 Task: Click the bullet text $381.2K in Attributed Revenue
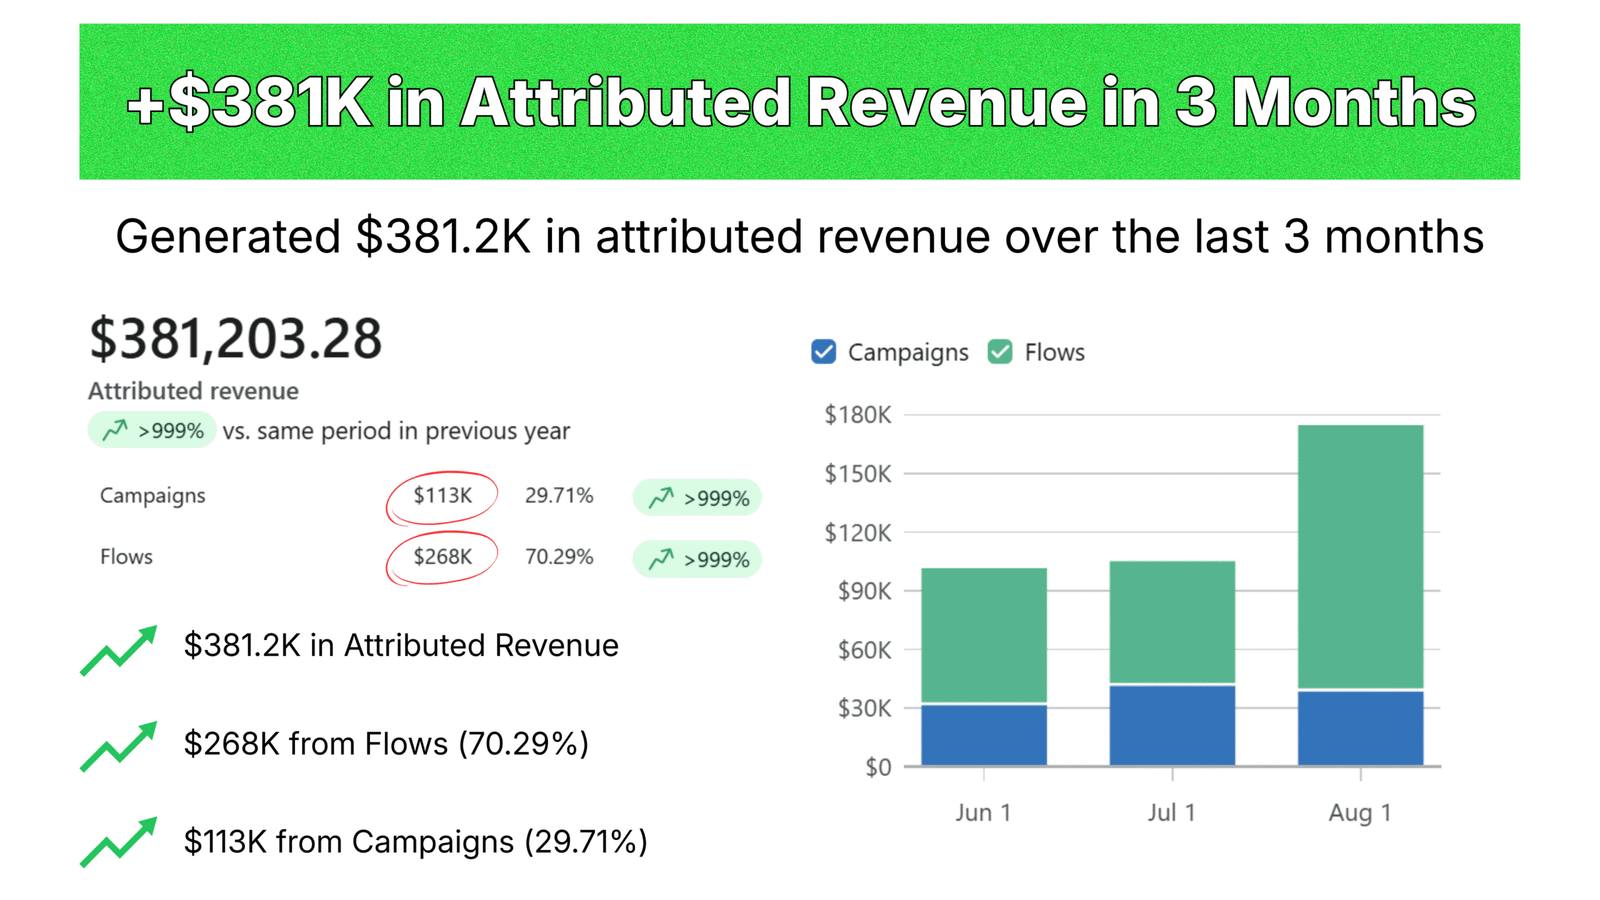(x=401, y=646)
